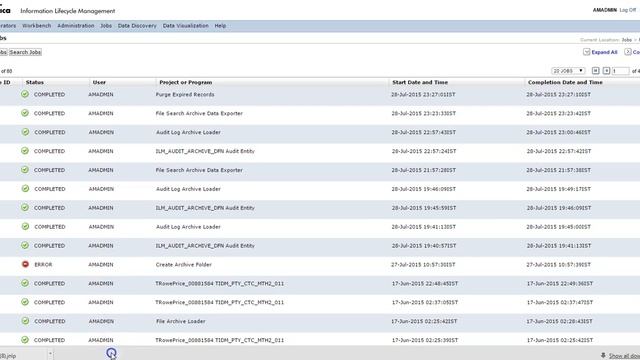
Task: Click completed icon for File Archive Loader job
Action: pos(25,321)
